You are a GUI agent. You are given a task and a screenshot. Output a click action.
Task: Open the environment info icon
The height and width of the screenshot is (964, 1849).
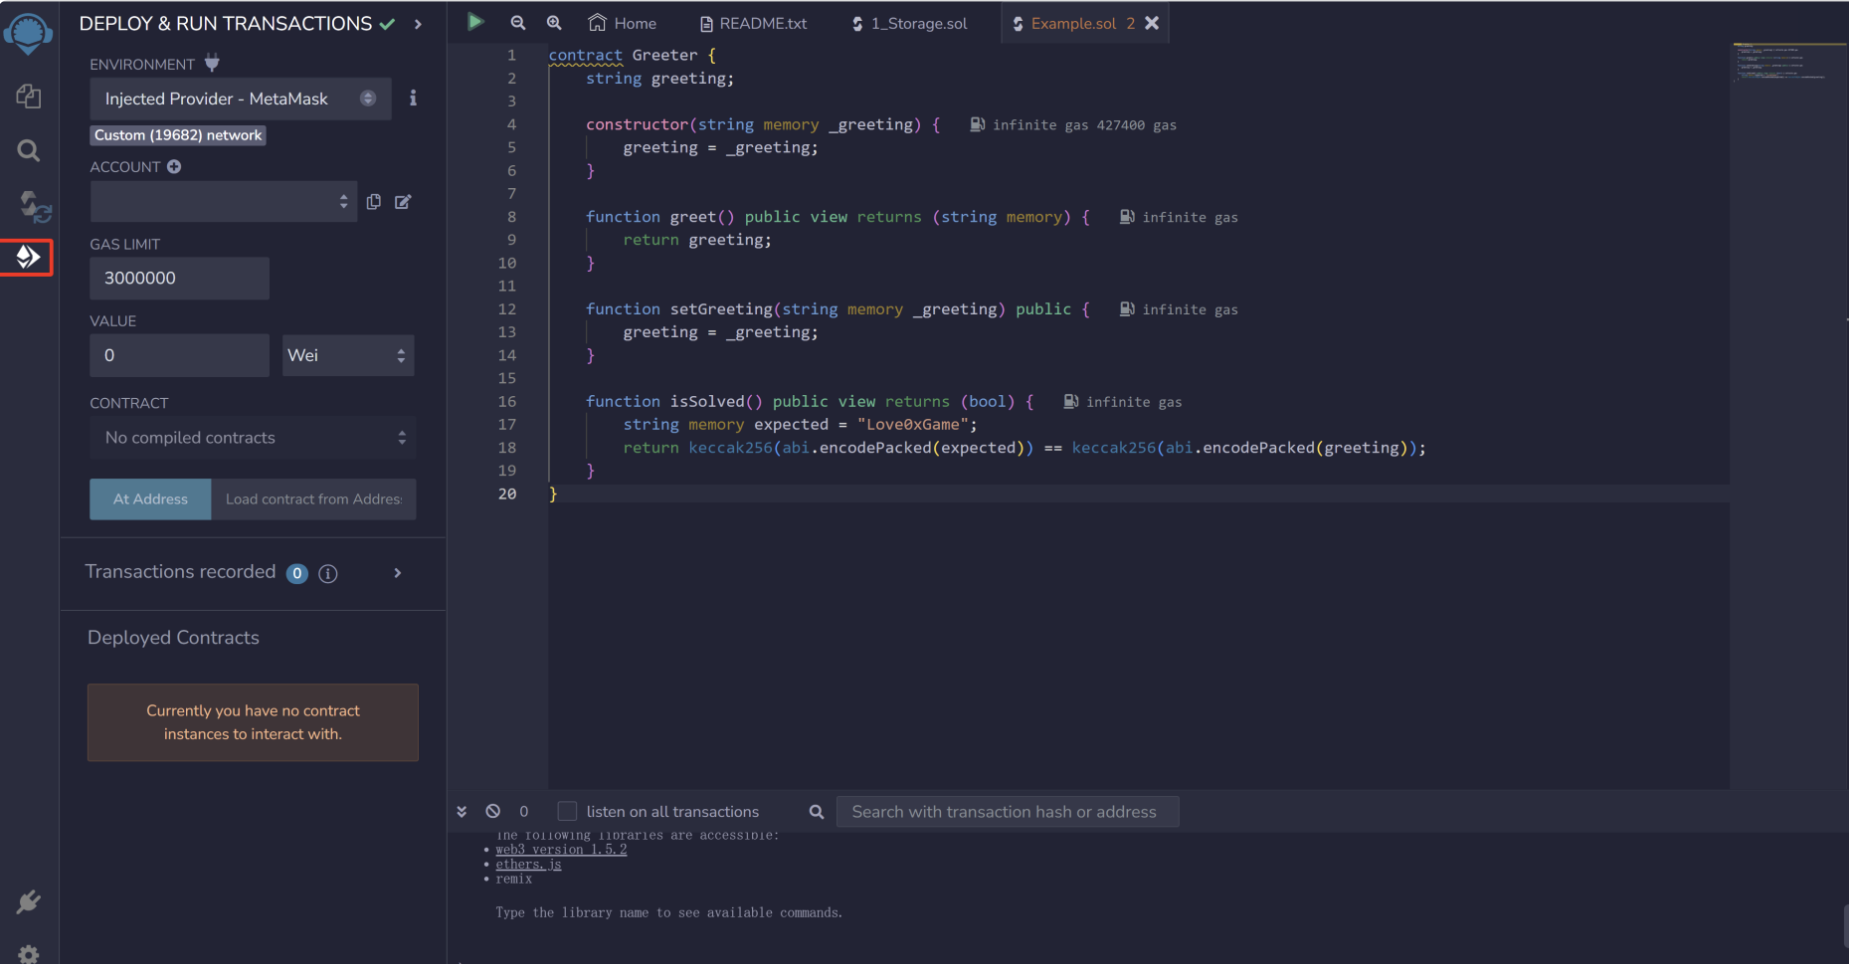pos(413,98)
